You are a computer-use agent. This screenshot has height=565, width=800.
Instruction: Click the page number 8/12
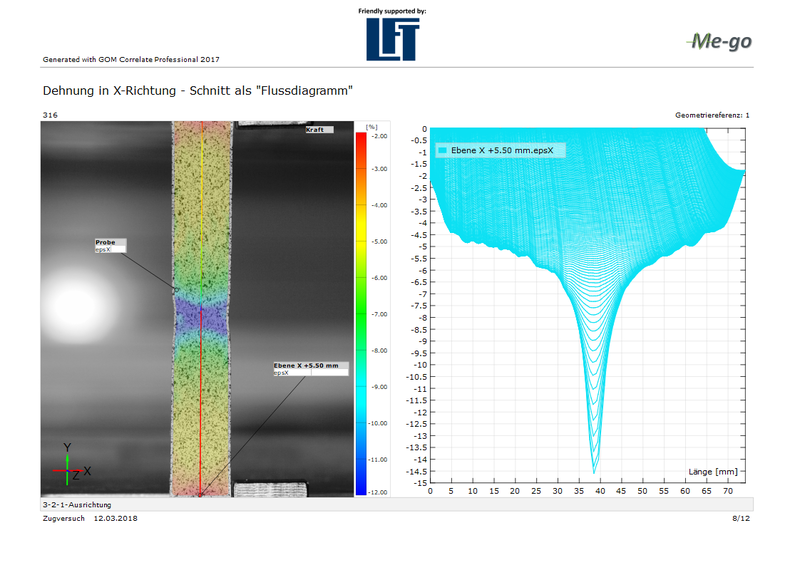tap(740, 520)
